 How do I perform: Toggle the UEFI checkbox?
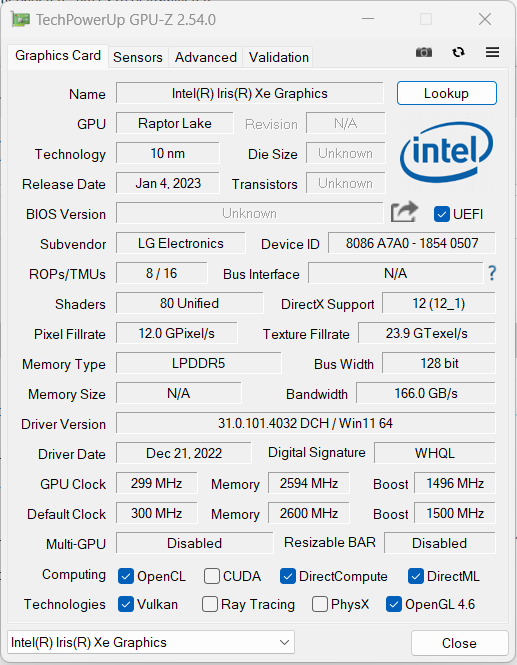click(x=442, y=214)
